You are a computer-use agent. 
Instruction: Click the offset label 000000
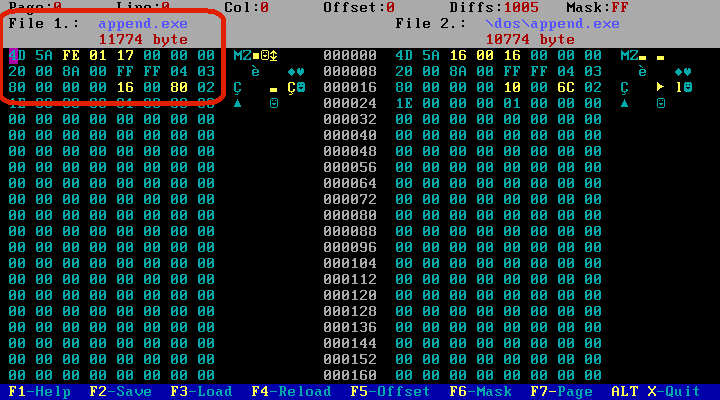[350, 56]
